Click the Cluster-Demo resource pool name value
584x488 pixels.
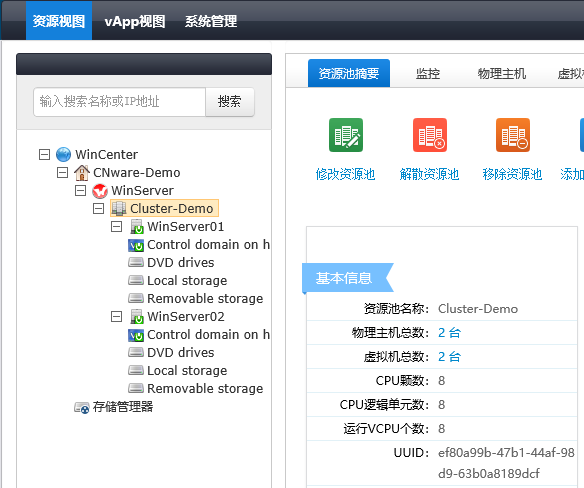(x=478, y=309)
